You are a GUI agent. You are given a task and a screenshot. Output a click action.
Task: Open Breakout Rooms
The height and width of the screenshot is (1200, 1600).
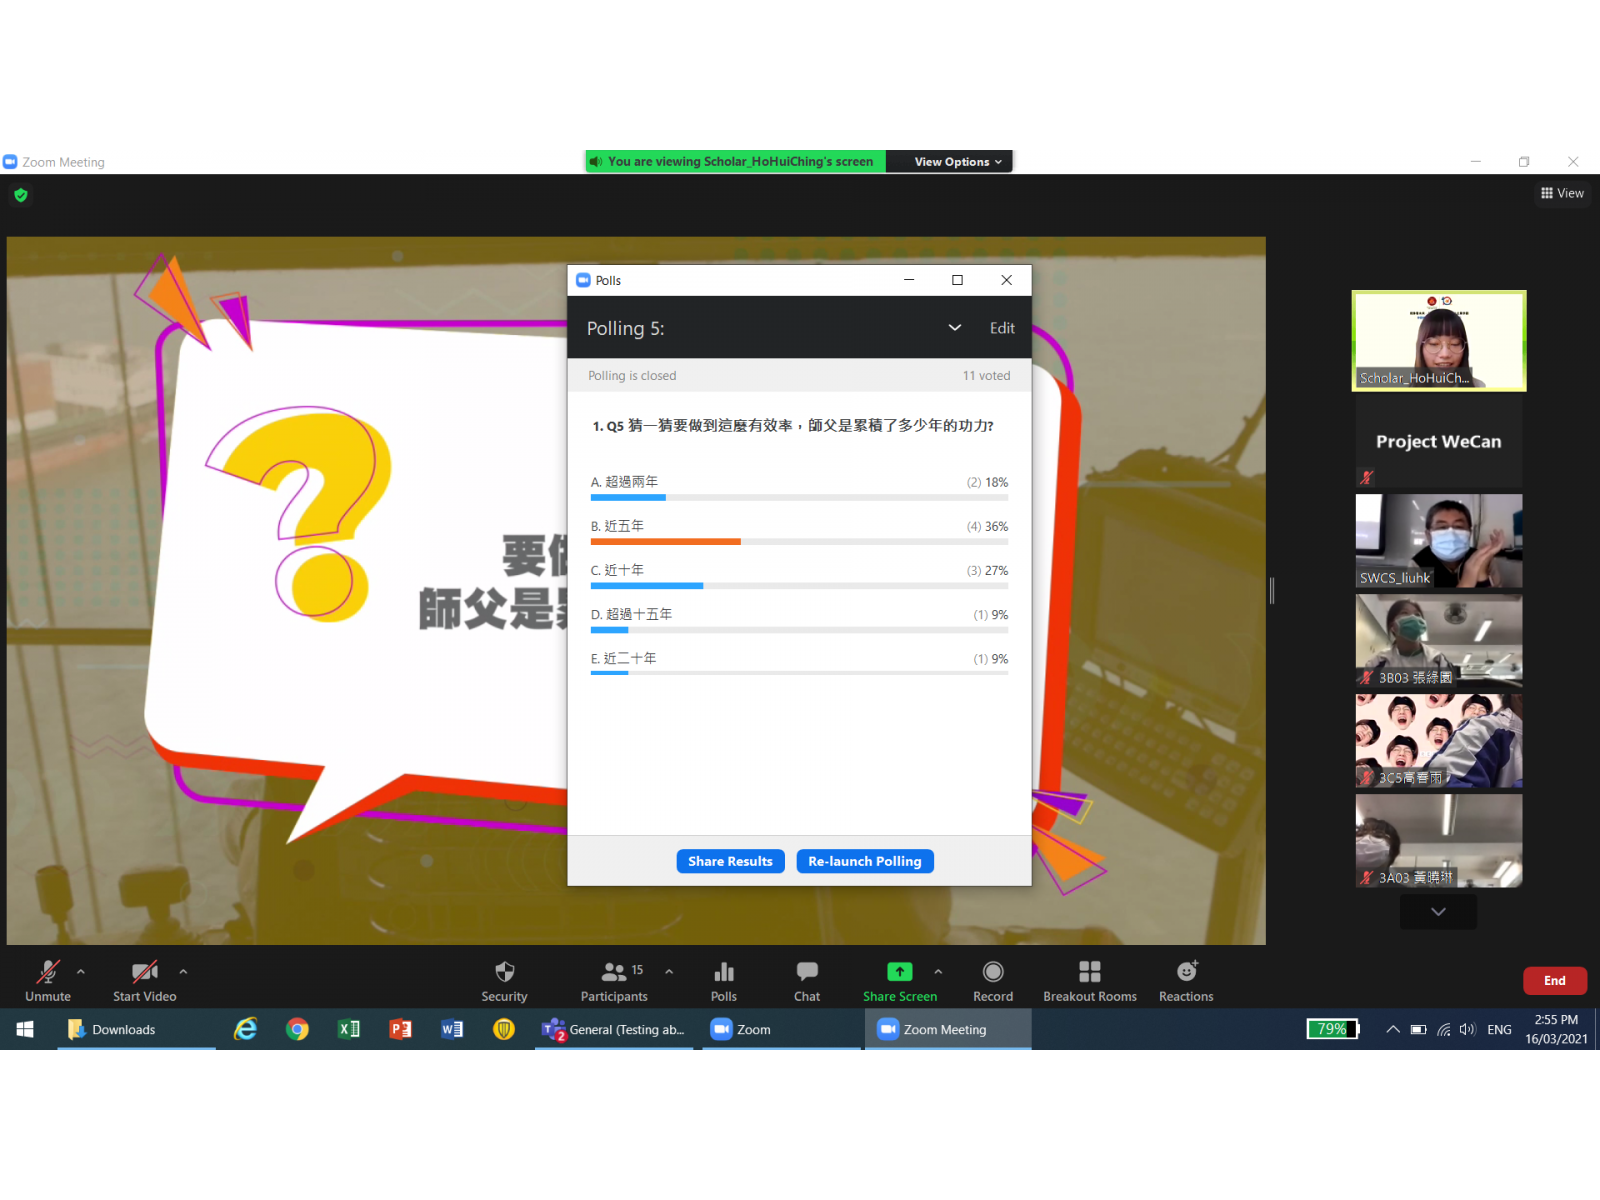(1089, 972)
